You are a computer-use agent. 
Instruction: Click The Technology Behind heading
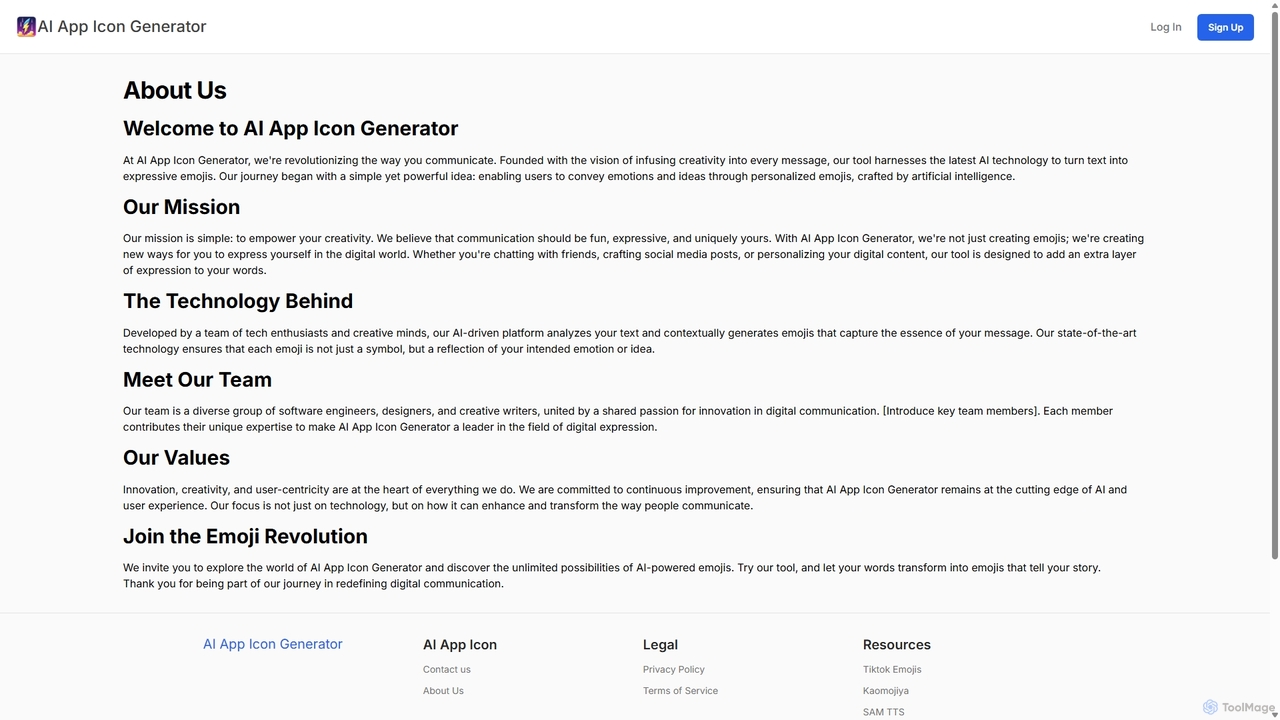point(238,301)
